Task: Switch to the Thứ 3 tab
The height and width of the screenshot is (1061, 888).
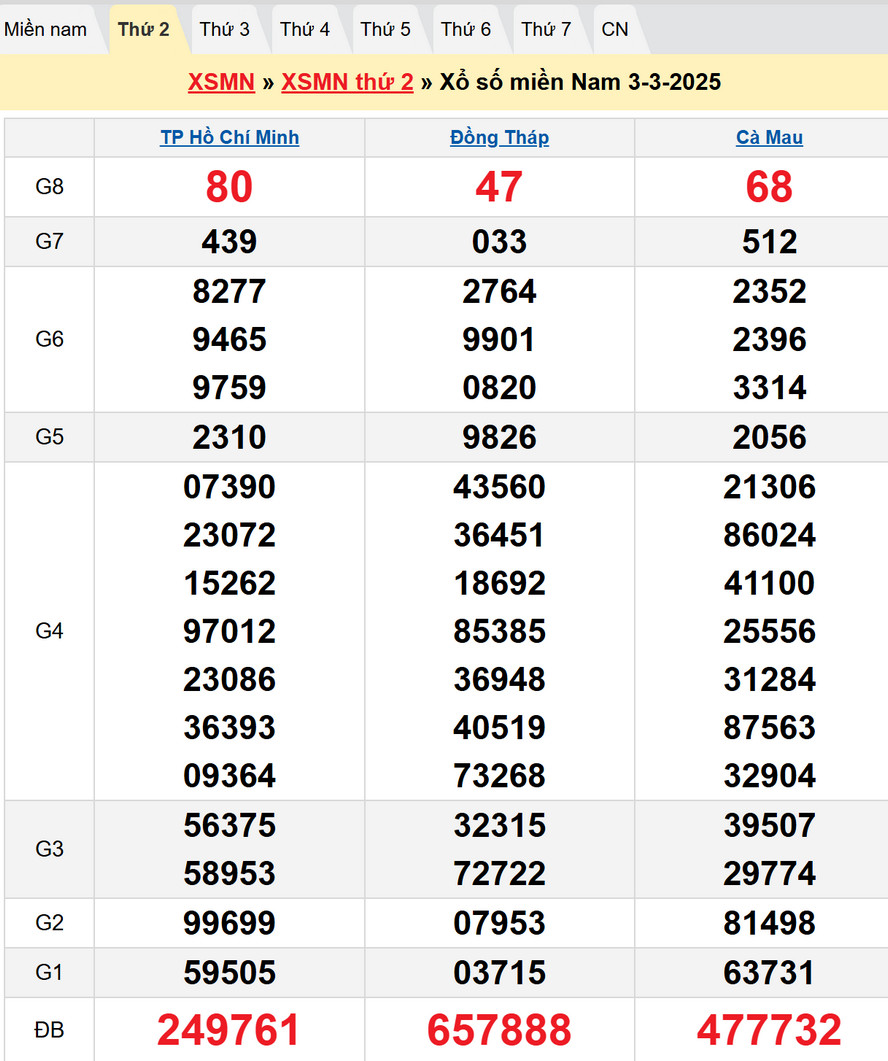Action: click(224, 29)
